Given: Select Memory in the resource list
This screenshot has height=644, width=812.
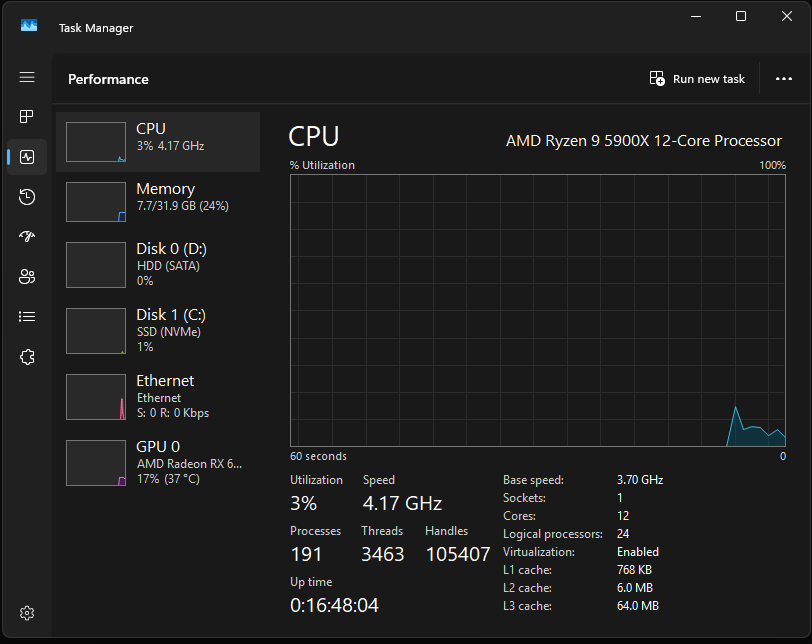Looking at the screenshot, I should tap(158, 202).
